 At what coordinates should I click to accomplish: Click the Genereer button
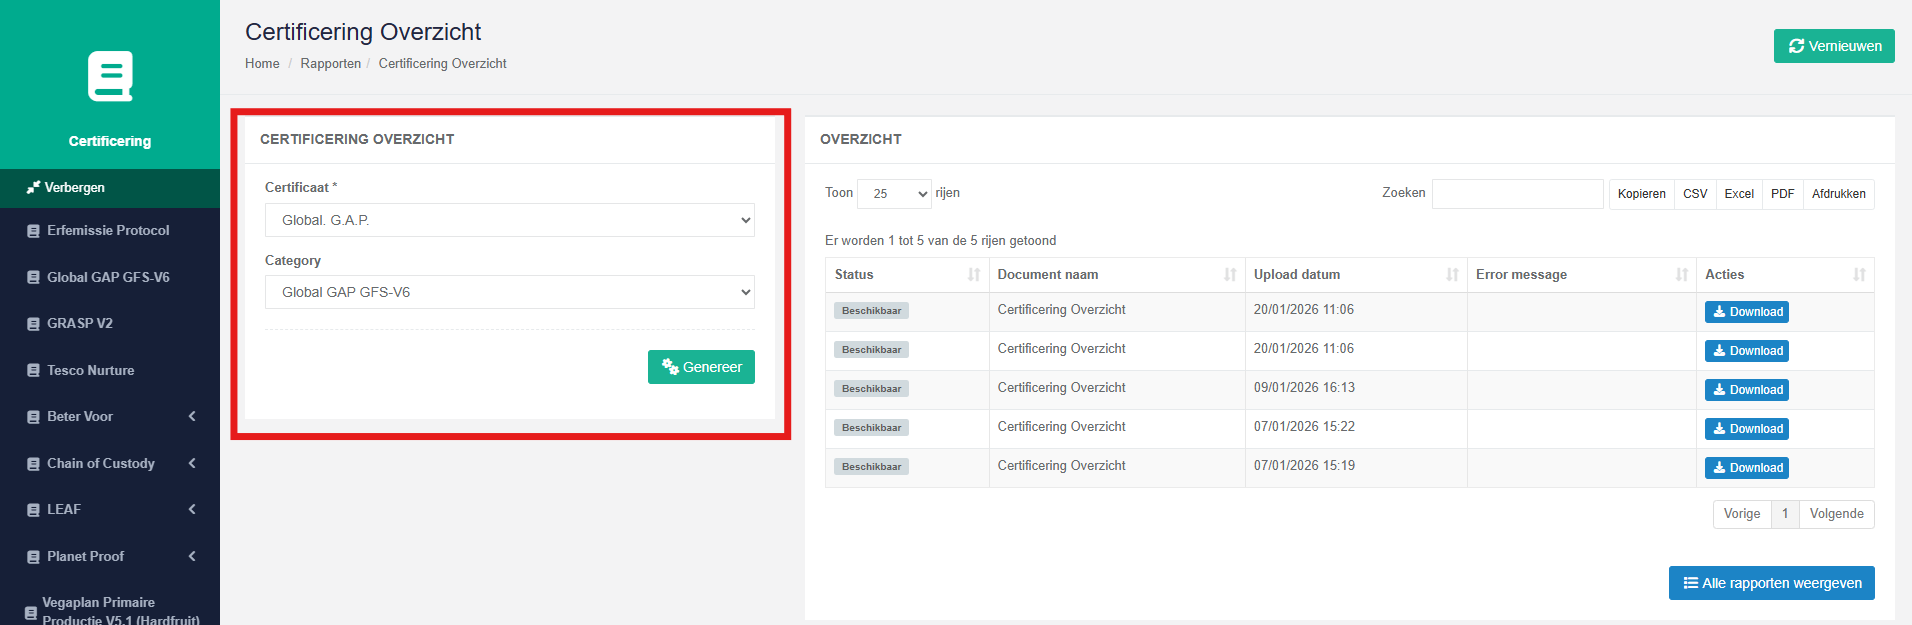click(x=701, y=367)
